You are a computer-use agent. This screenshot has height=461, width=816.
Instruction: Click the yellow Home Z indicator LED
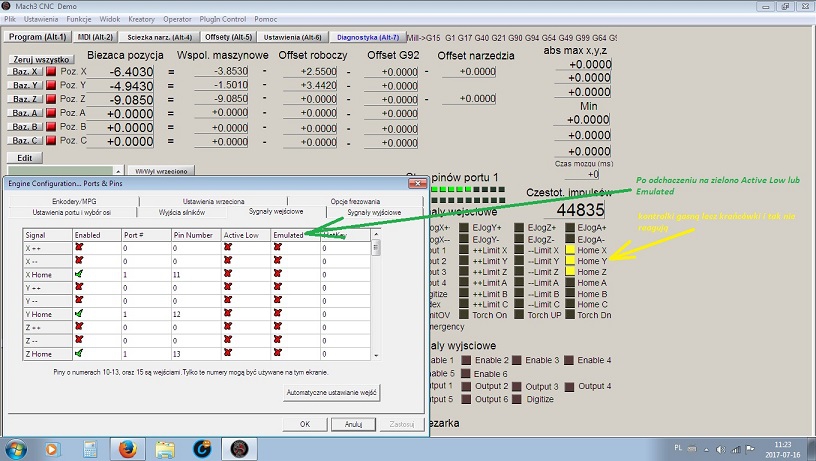(570, 272)
